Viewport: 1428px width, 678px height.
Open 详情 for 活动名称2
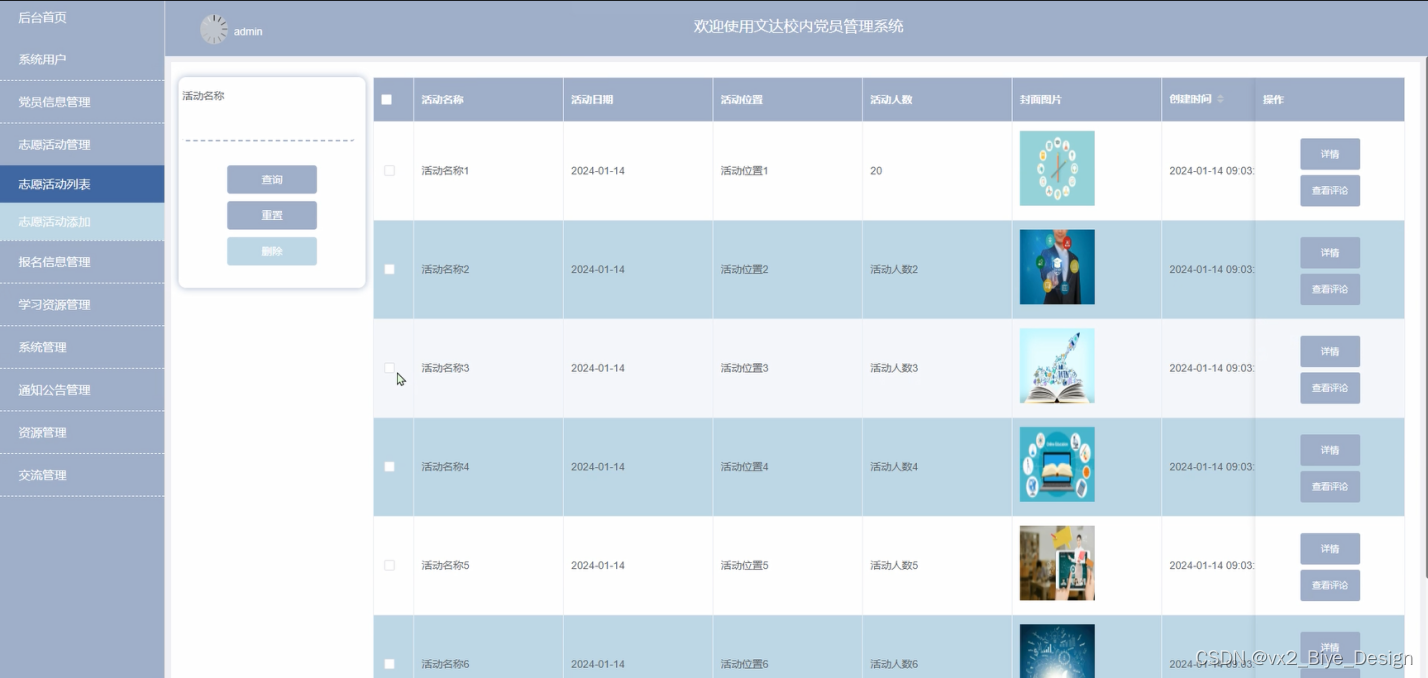pyautogui.click(x=1330, y=253)
